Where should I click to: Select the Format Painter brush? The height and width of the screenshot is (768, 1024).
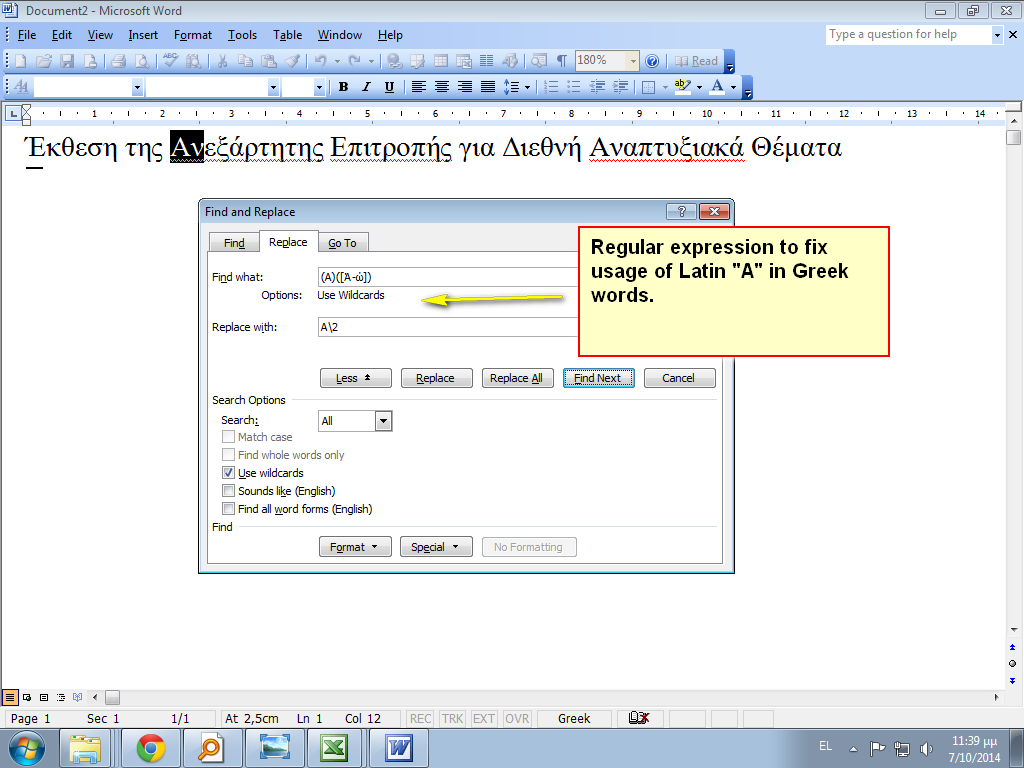pos(292,61)
